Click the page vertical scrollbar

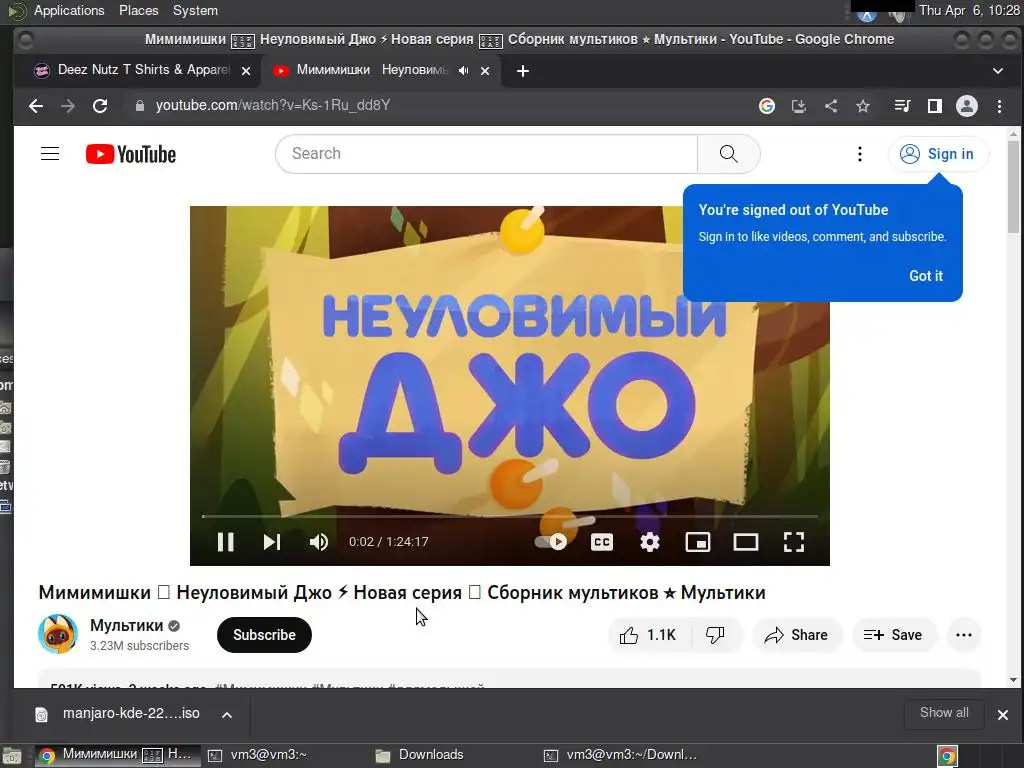click(x=1013, y=187)
